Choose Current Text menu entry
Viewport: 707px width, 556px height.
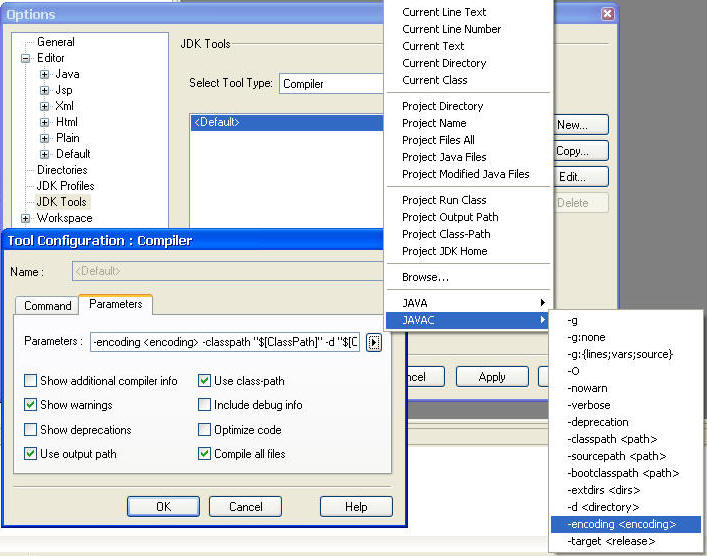[x=469, y=46]
